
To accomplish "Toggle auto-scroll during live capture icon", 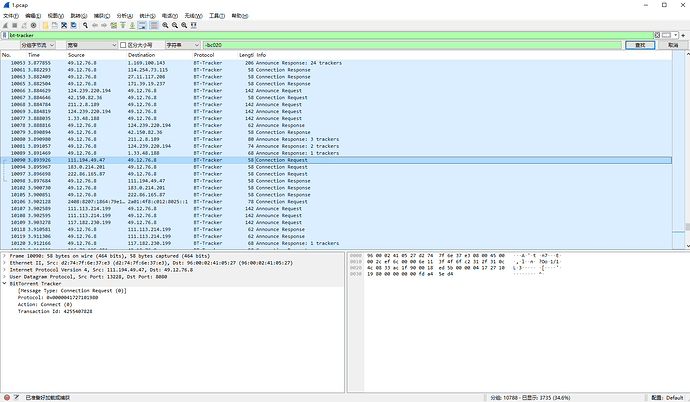I will click(x=142, y=26).
